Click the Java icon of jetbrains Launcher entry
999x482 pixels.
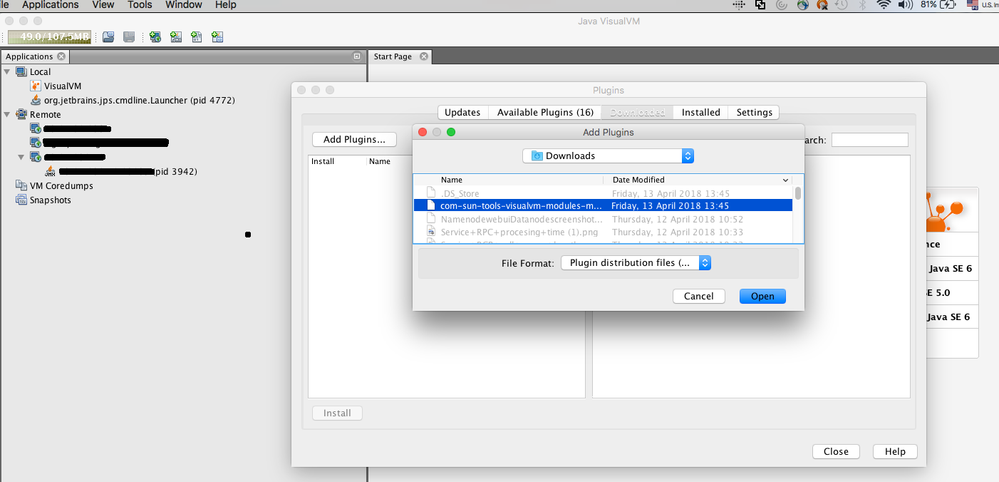click(36, 100)
